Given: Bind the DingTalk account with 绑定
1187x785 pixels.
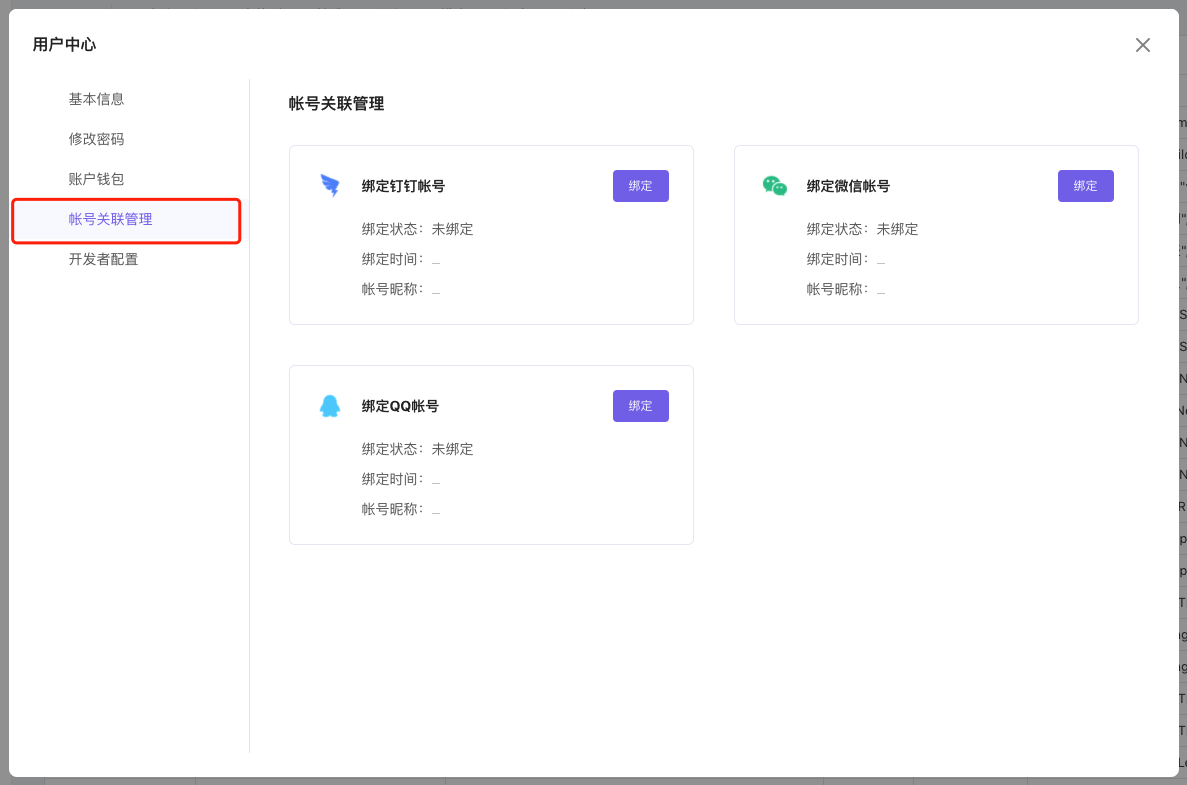Looking at the screenshot, I should (x=640, y=186).
